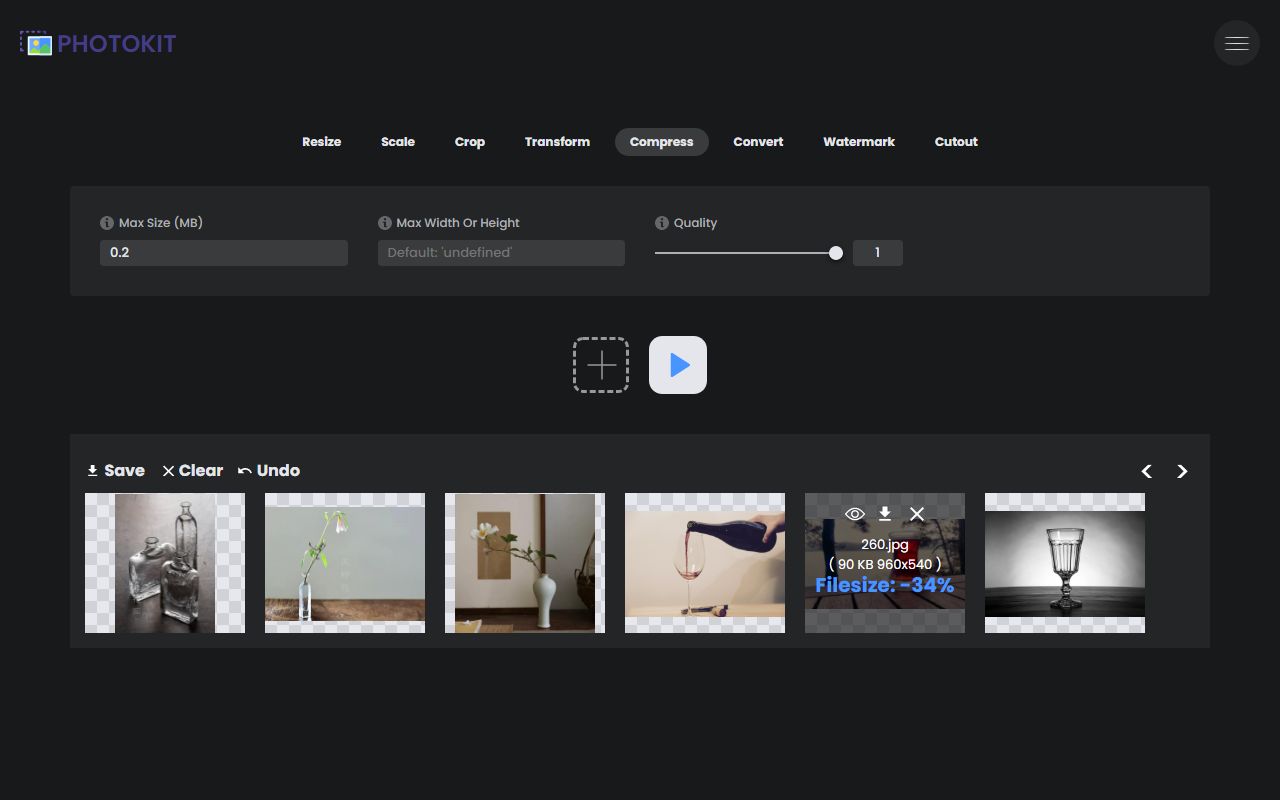Select the white vase with flower thumbnail
1280x800 pixels.
[525, 563]
